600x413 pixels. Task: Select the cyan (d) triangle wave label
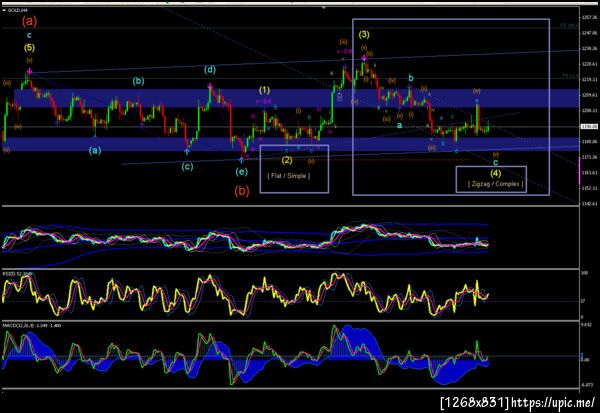point(210,70)
